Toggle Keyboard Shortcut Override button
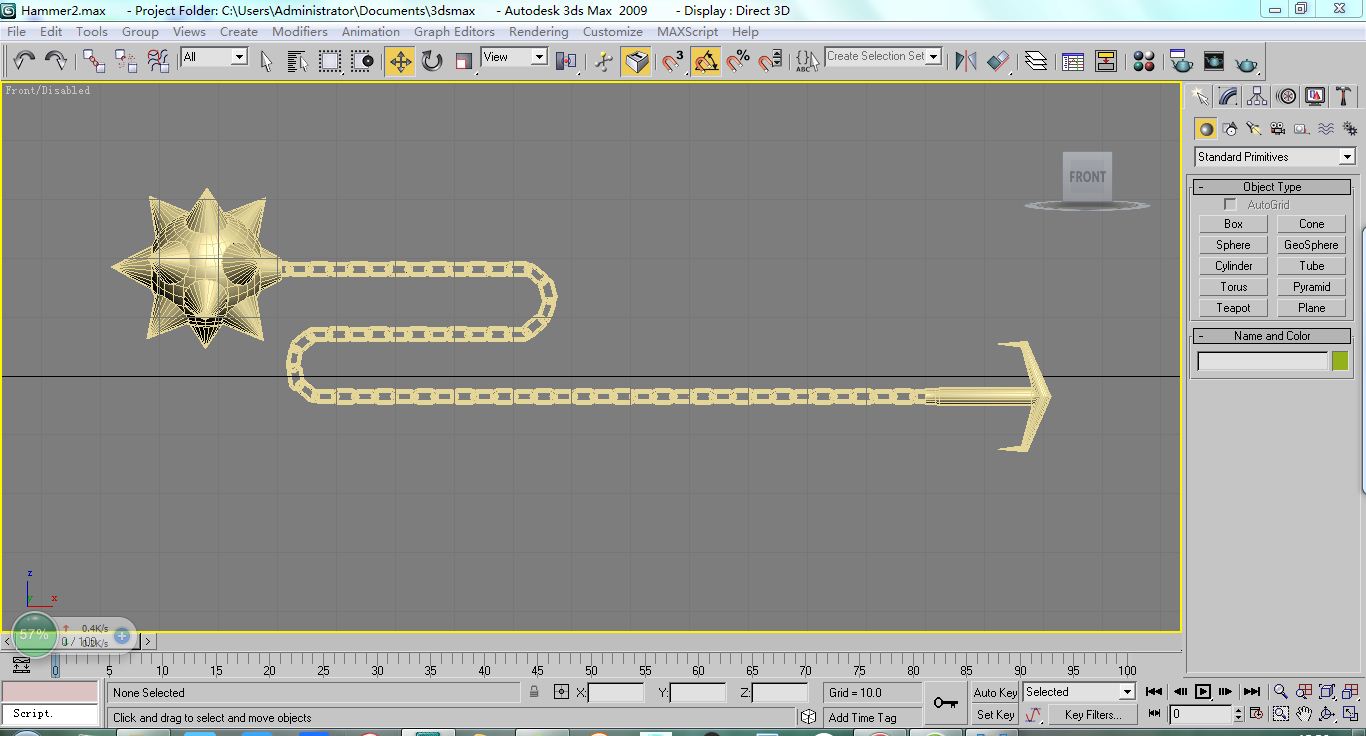 (x=636, y=61)
